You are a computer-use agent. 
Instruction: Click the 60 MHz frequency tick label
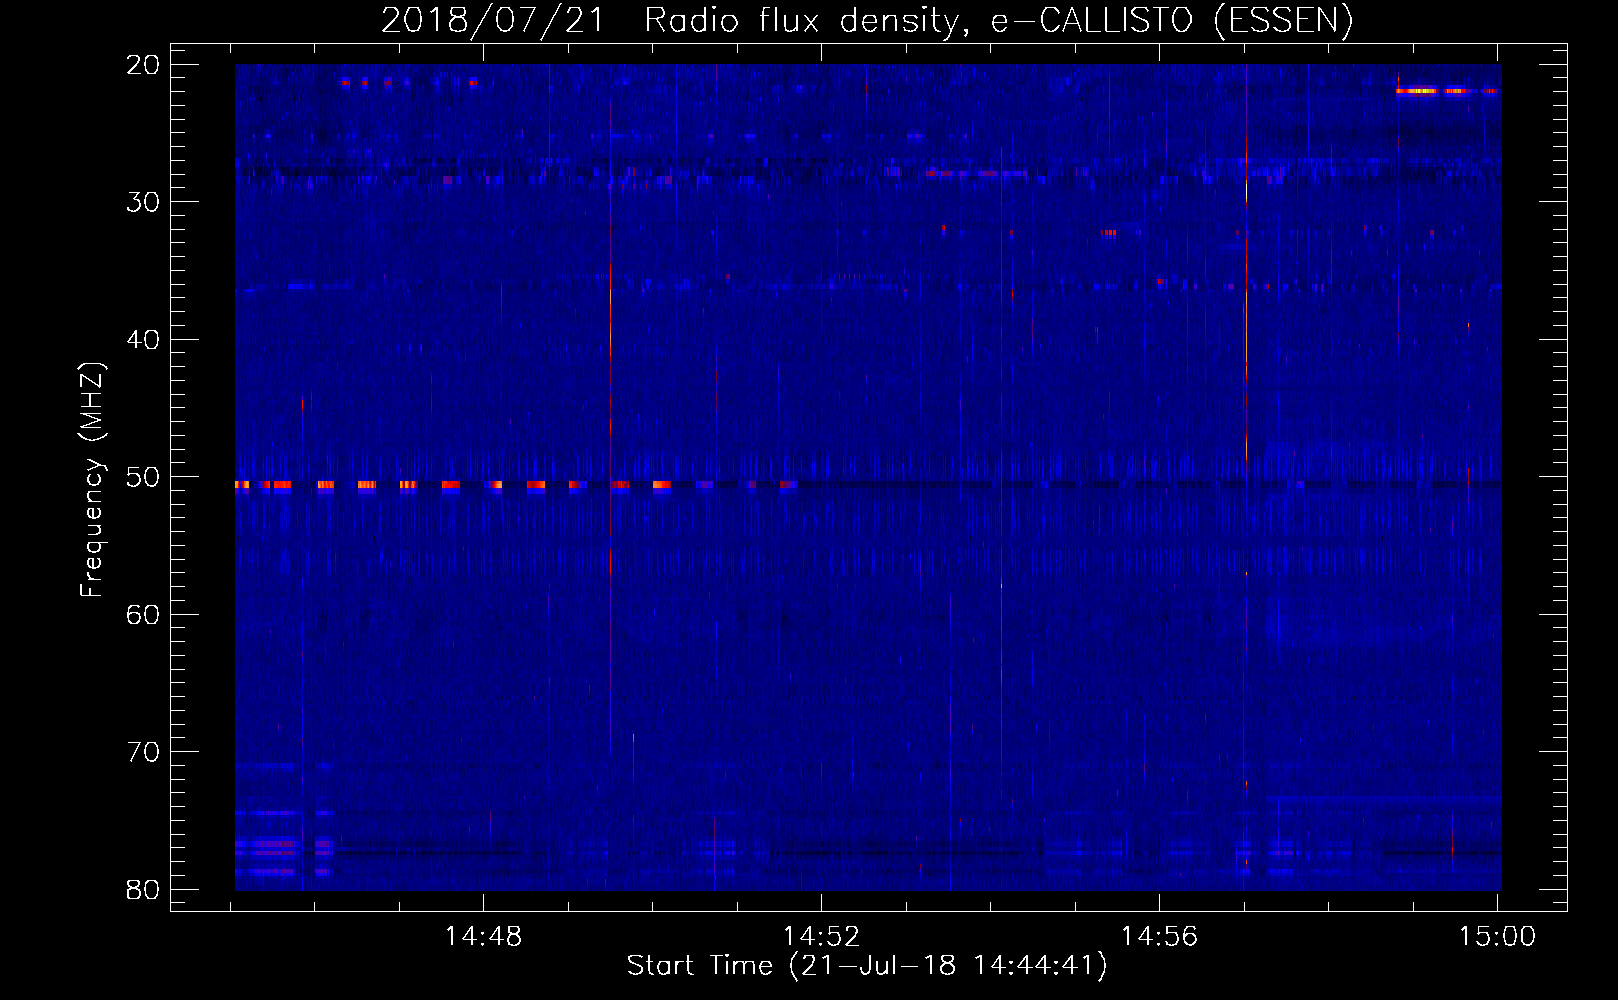pyautogui.click(x=143, y=614)
